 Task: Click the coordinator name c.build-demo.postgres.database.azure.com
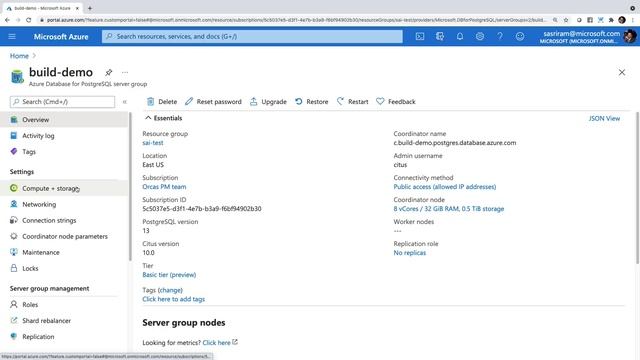coord(455,142)
